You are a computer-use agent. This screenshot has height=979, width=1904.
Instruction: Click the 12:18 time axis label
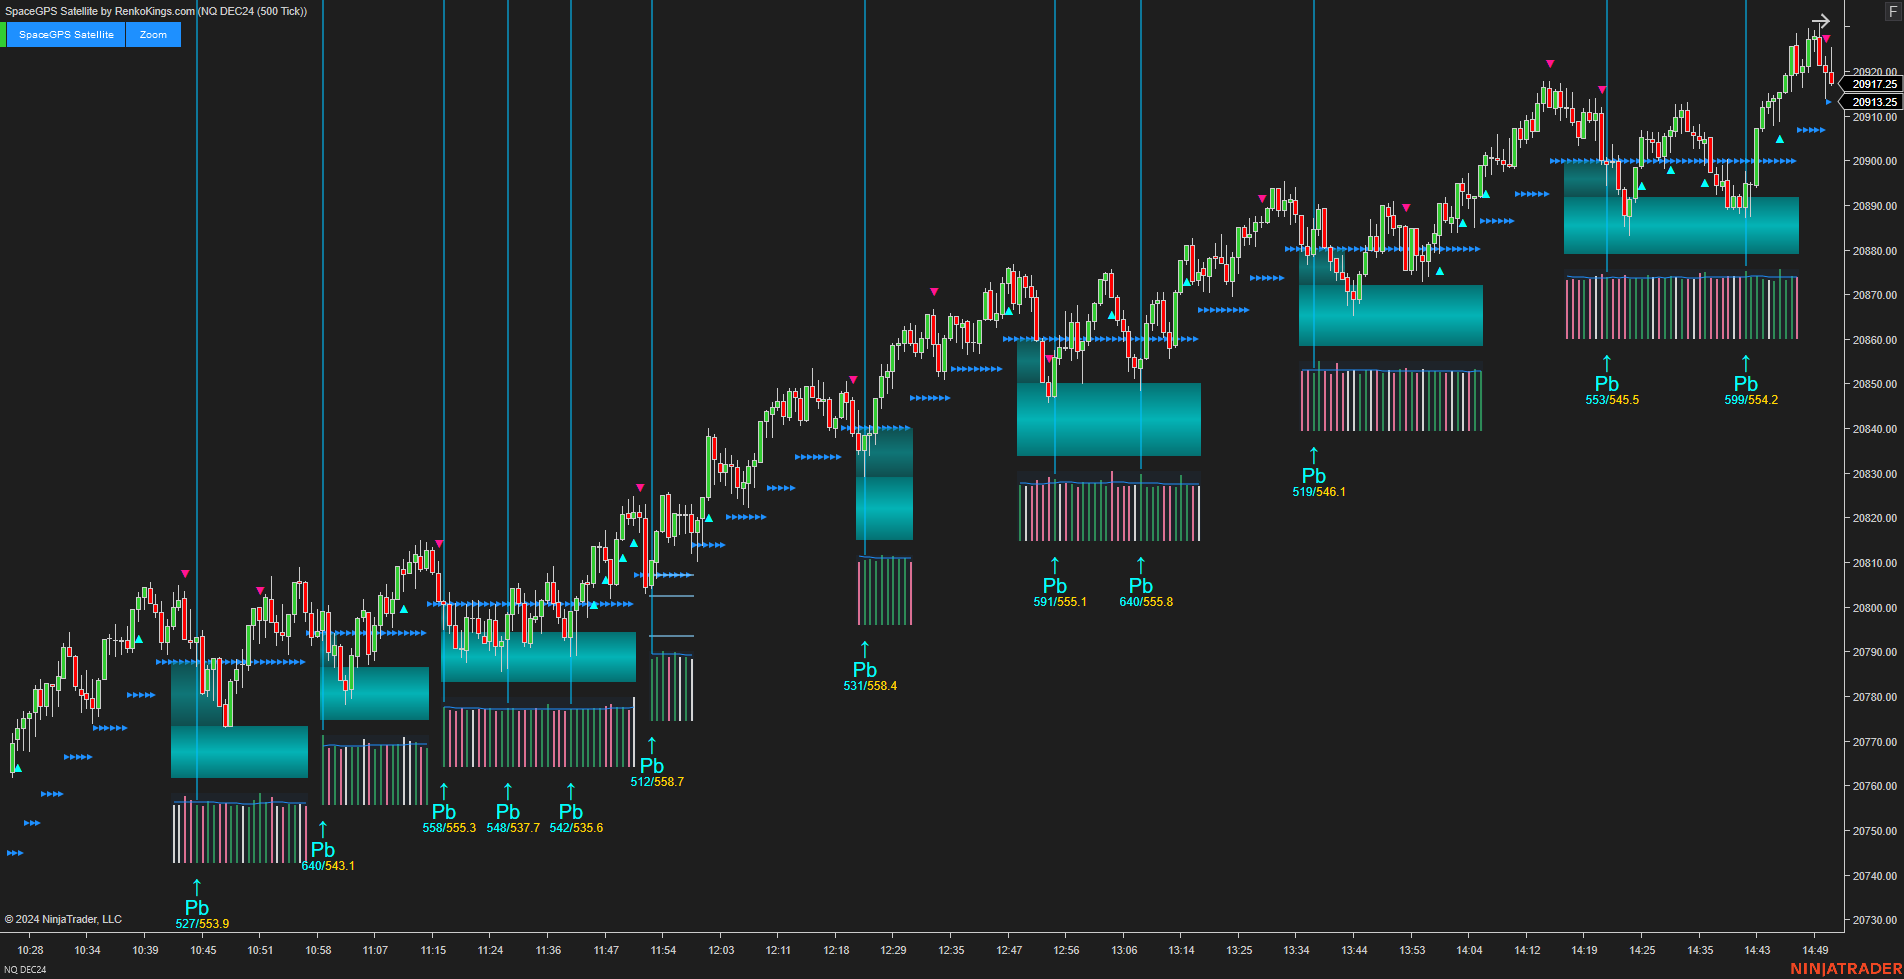[x=838, y=950]
